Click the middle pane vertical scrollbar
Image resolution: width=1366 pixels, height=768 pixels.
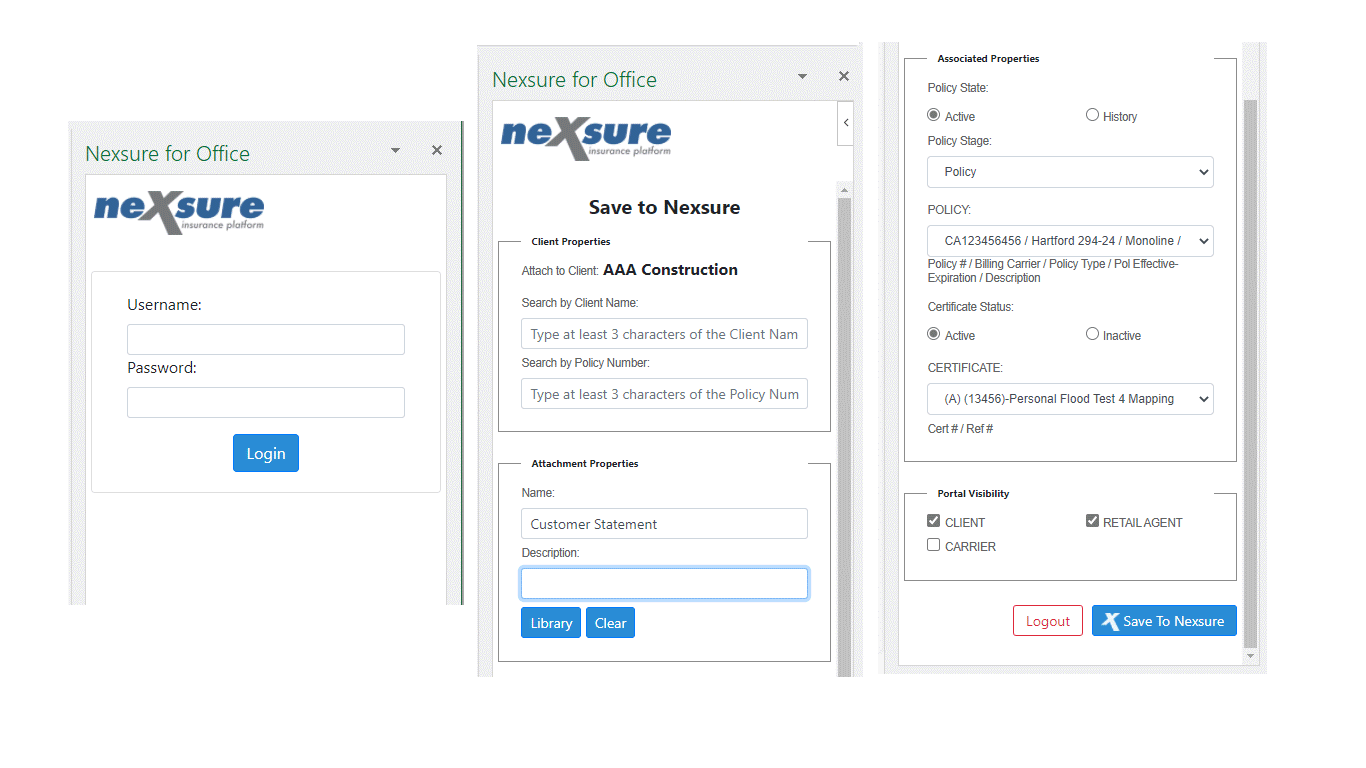click(844, 435)
